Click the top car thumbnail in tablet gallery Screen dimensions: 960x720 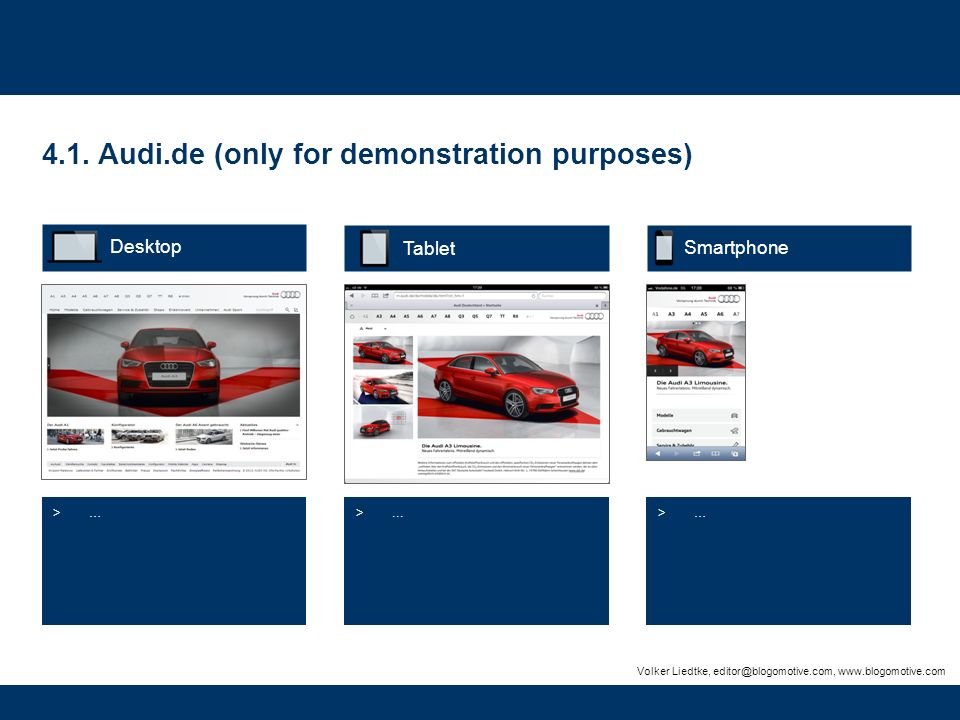click(x=383, y=352)
